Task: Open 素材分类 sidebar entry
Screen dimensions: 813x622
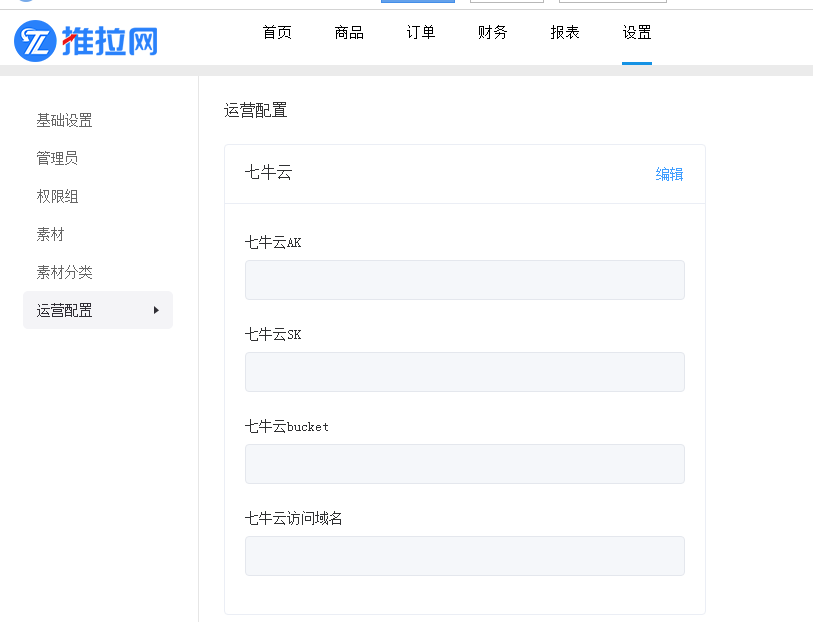Action: pyautogui.click(x=64, y=272)
